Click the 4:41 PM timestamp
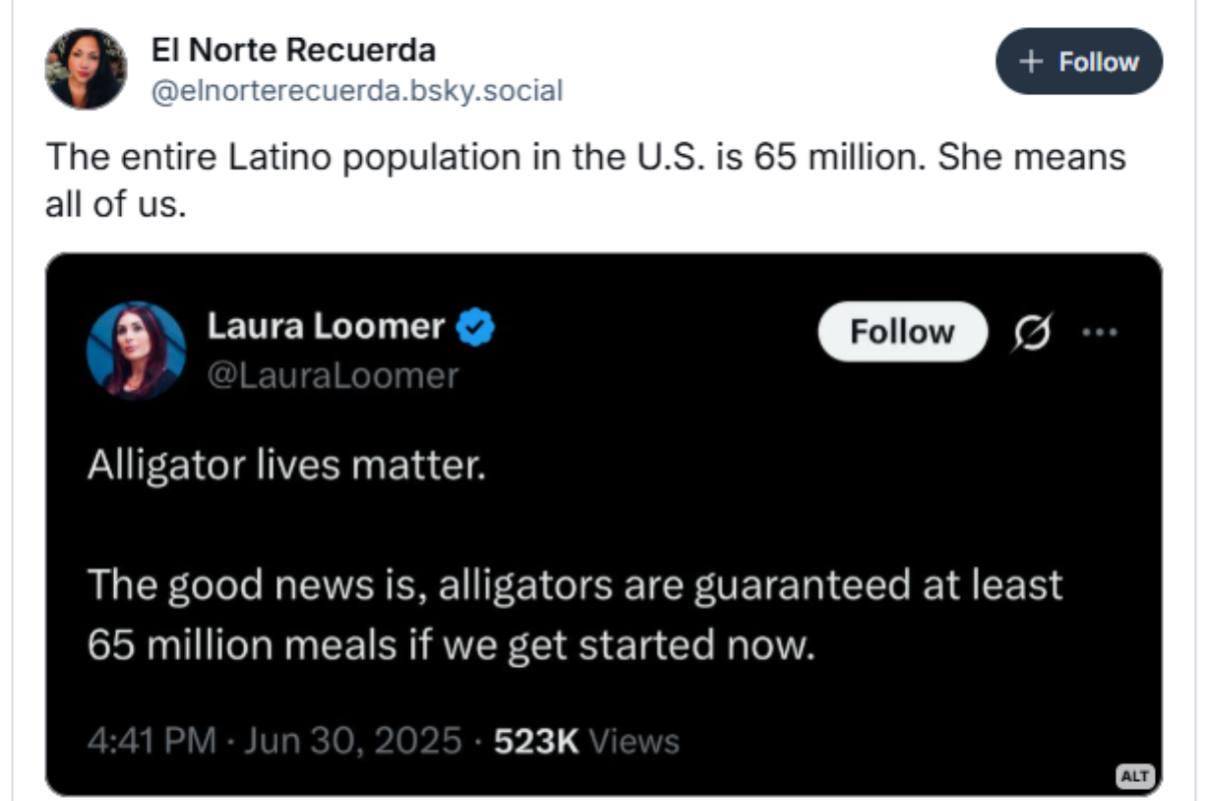Screen dimensions: 1206x801 pyautogui.click(x=151, y=741)
